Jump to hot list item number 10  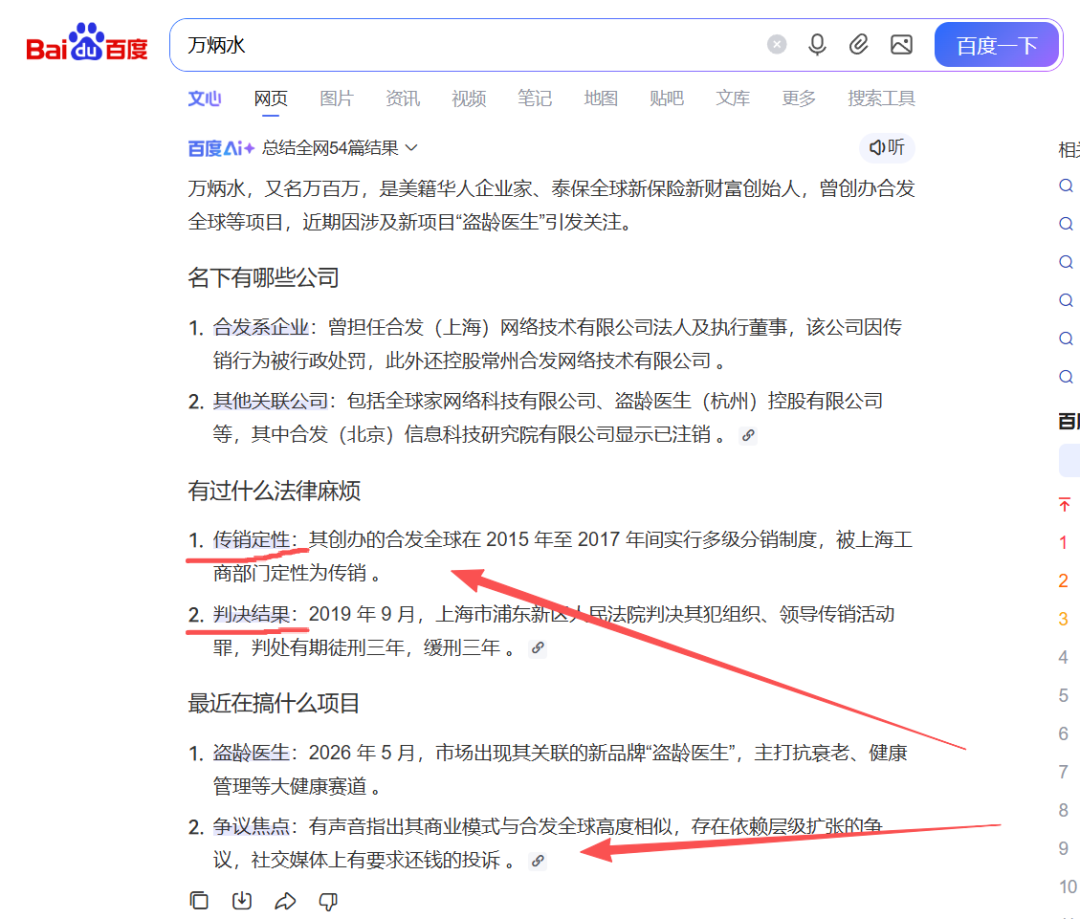(1068, 887)
